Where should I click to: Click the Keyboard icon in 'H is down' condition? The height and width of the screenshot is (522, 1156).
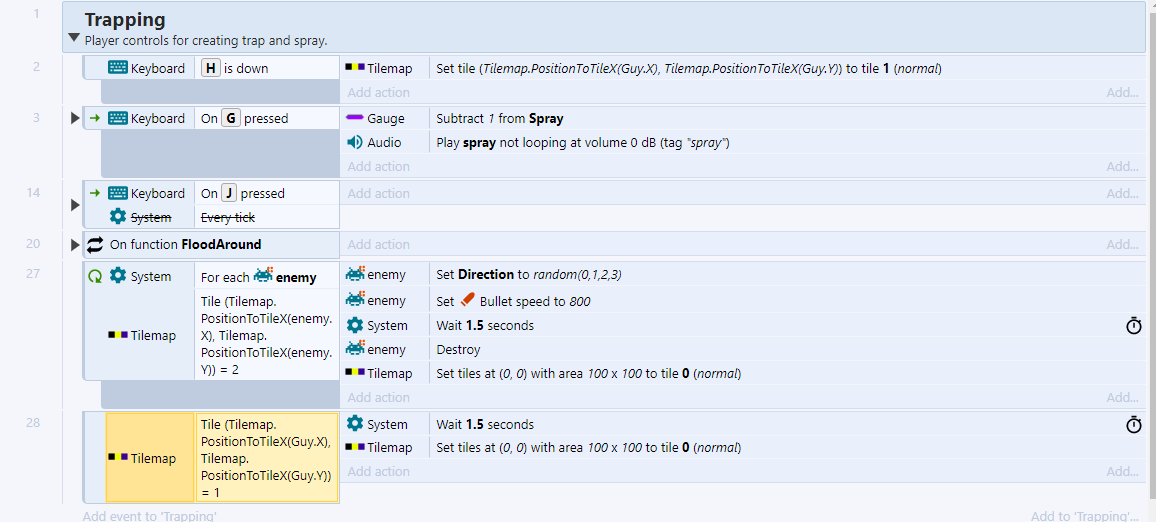click(x=118, y=68)
